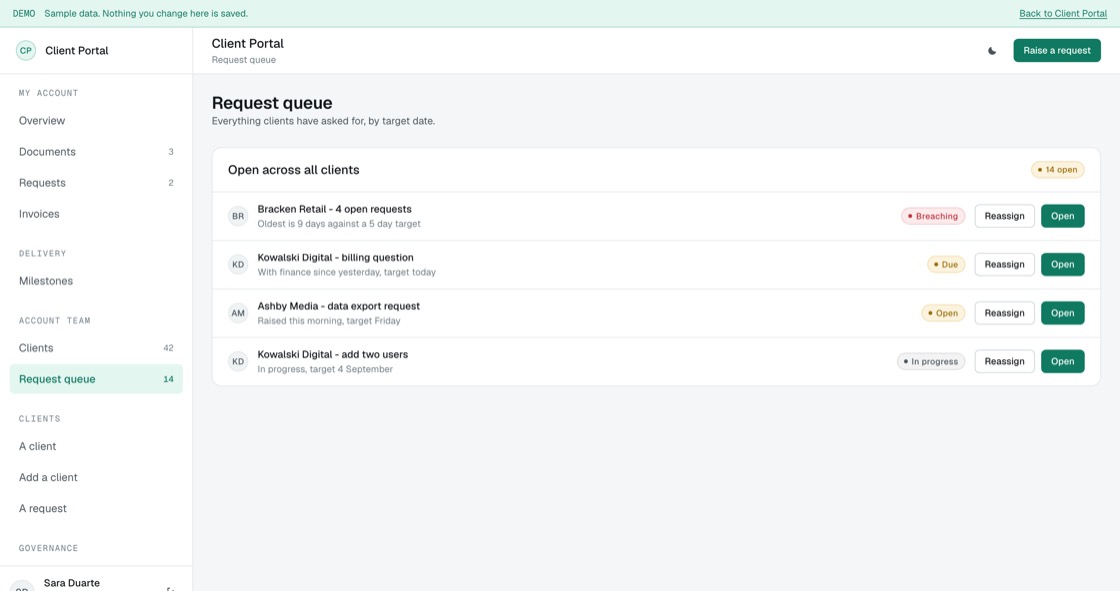Click the Request queue breadcrumb under Client Portal
The image size is (1120, 591).
click(244, 60)
